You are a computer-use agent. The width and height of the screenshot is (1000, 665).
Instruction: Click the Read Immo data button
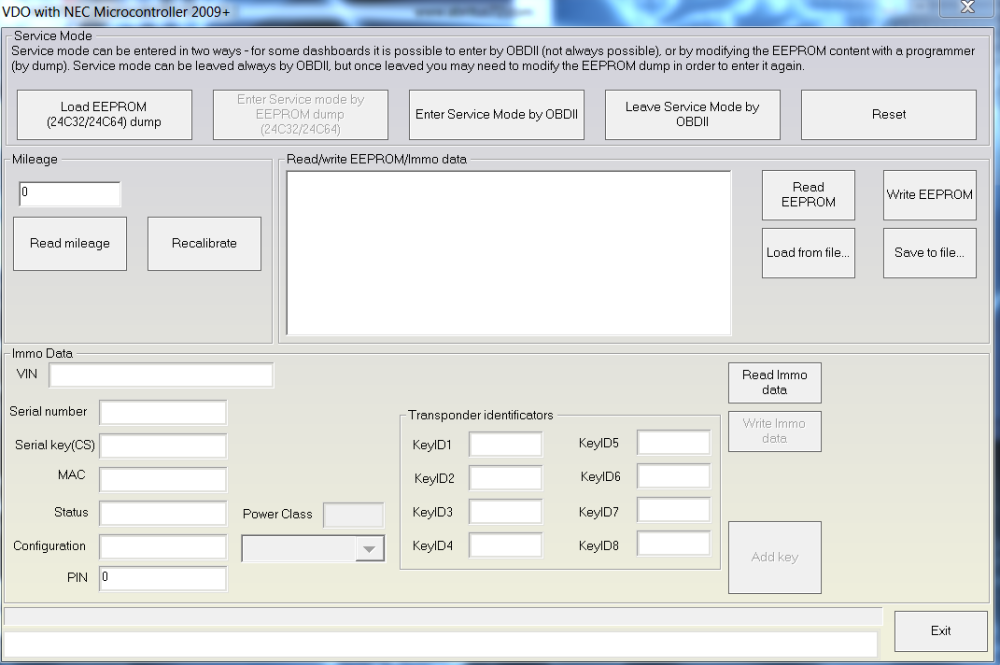[774, 383]
